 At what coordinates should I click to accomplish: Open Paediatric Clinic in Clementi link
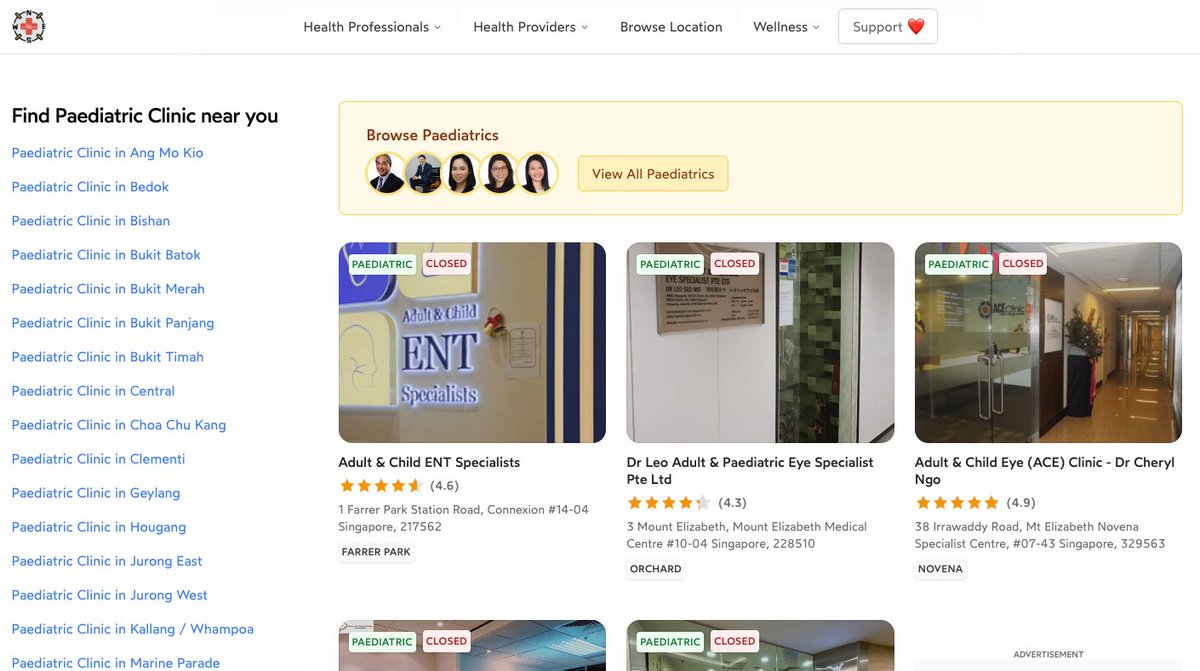tap(98, 459)
